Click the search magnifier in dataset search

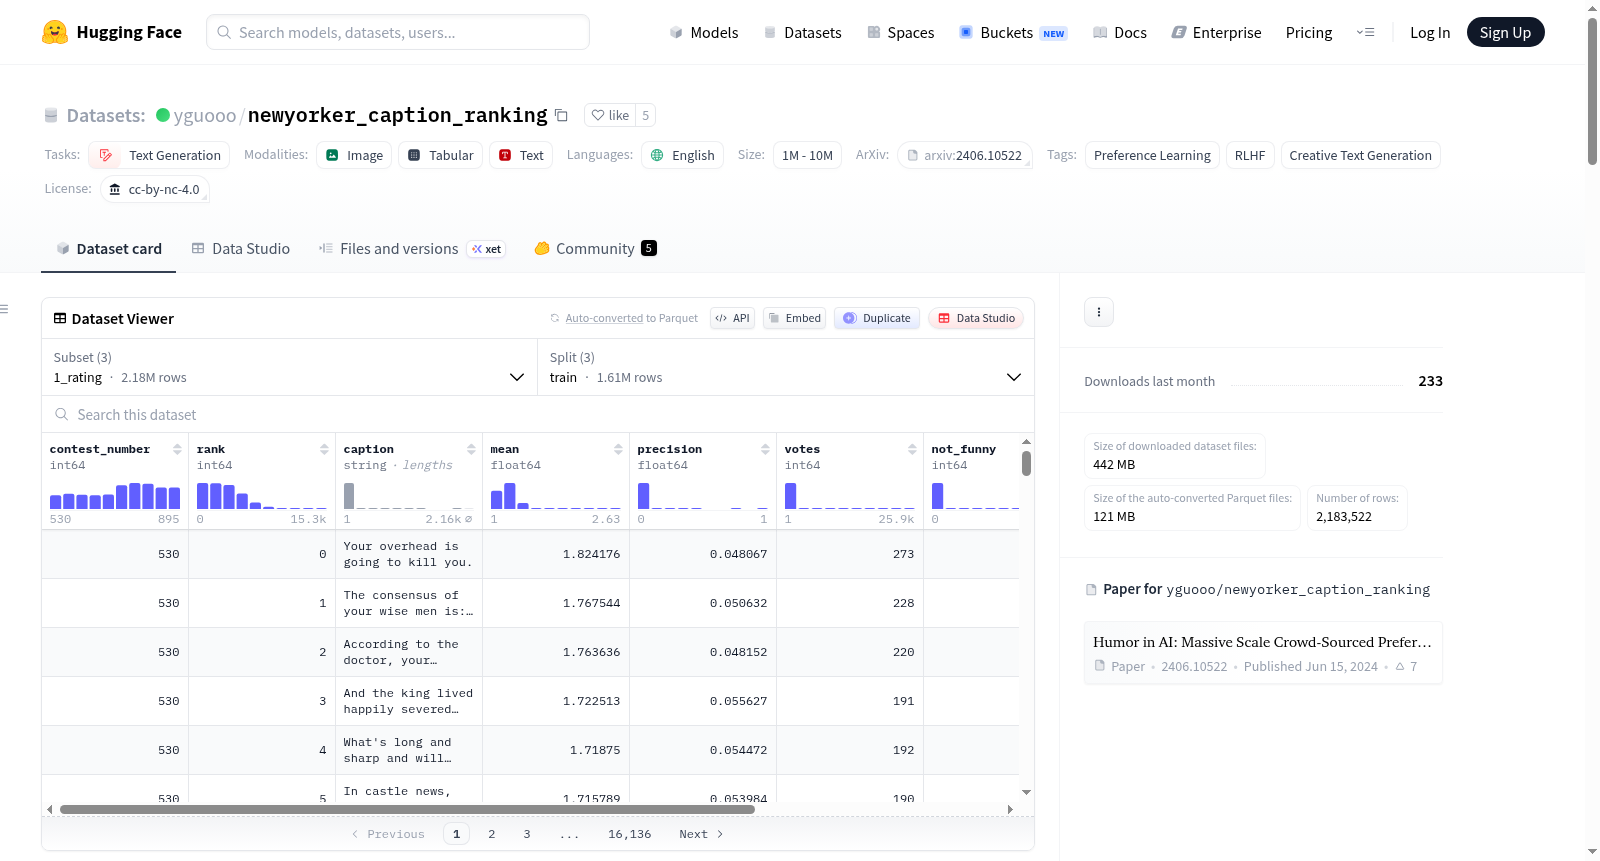click(62, 415)
